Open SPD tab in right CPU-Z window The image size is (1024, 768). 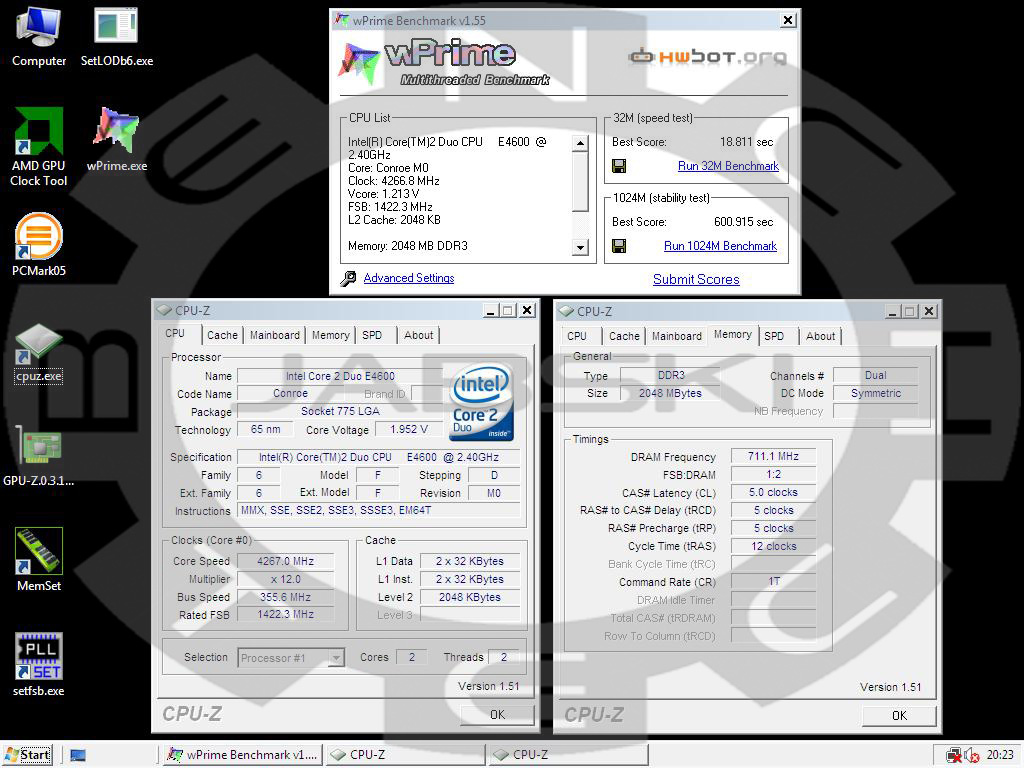tap(774, 336)
